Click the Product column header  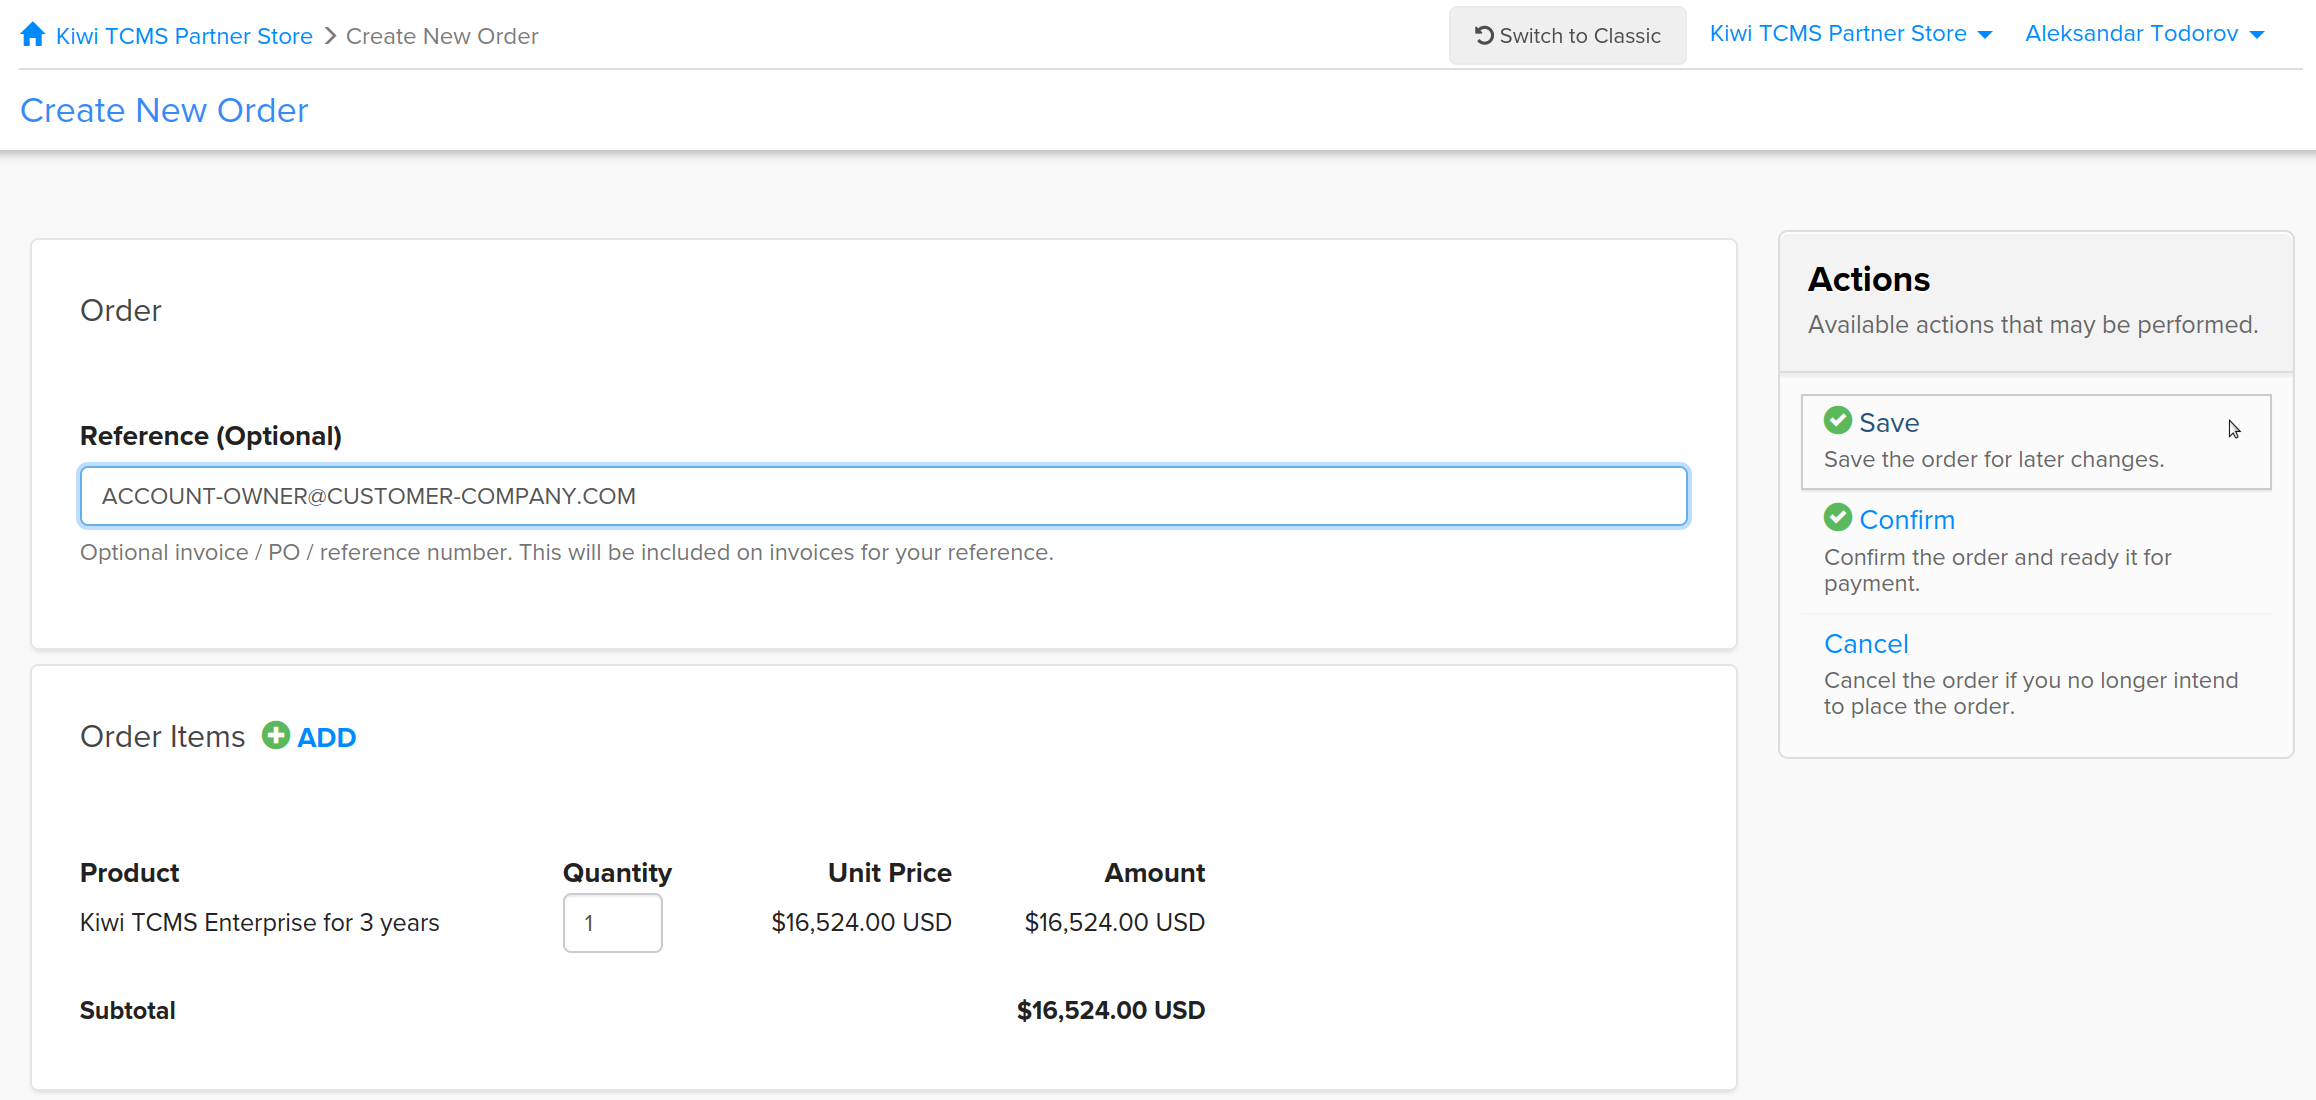tap(130, 873)
